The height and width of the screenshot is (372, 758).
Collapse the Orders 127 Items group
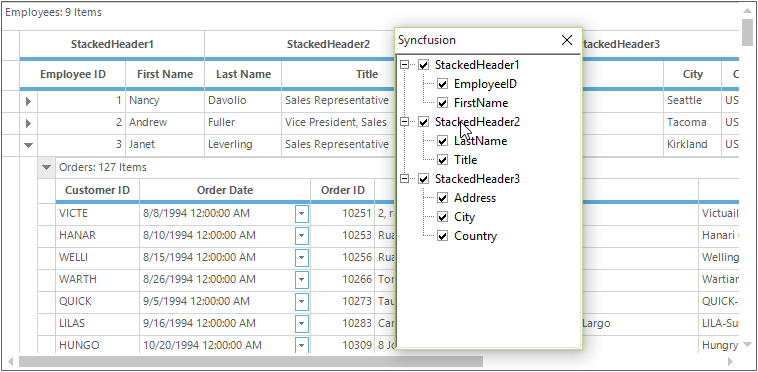click(46, 168)
